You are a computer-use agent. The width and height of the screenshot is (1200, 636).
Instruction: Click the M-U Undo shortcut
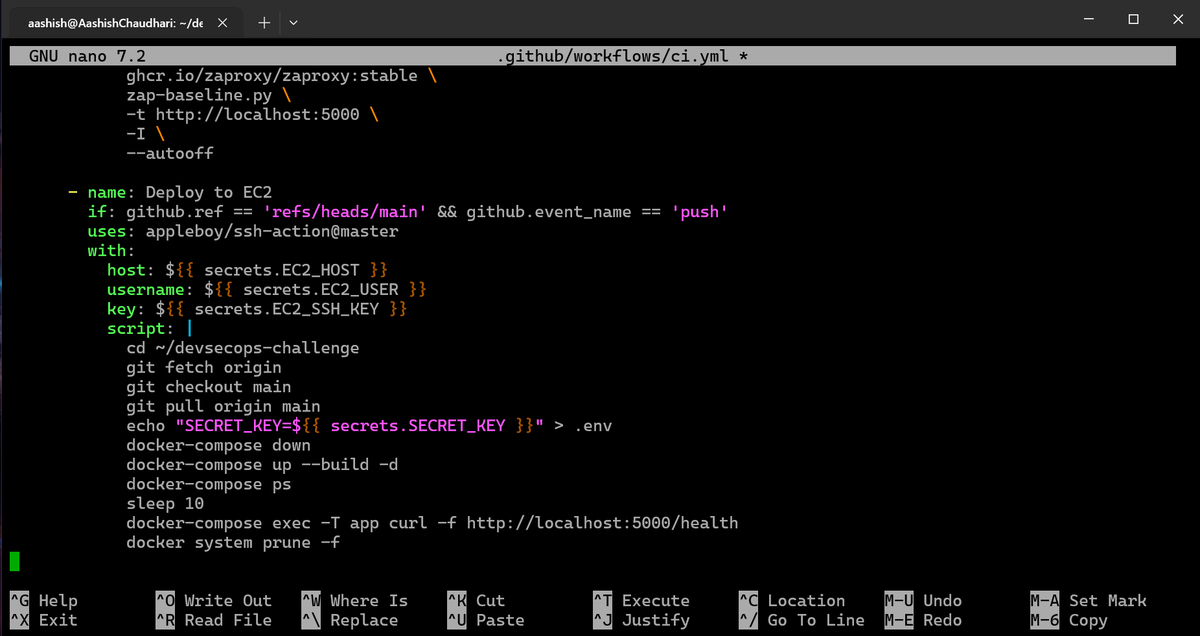tap(923, 601)
